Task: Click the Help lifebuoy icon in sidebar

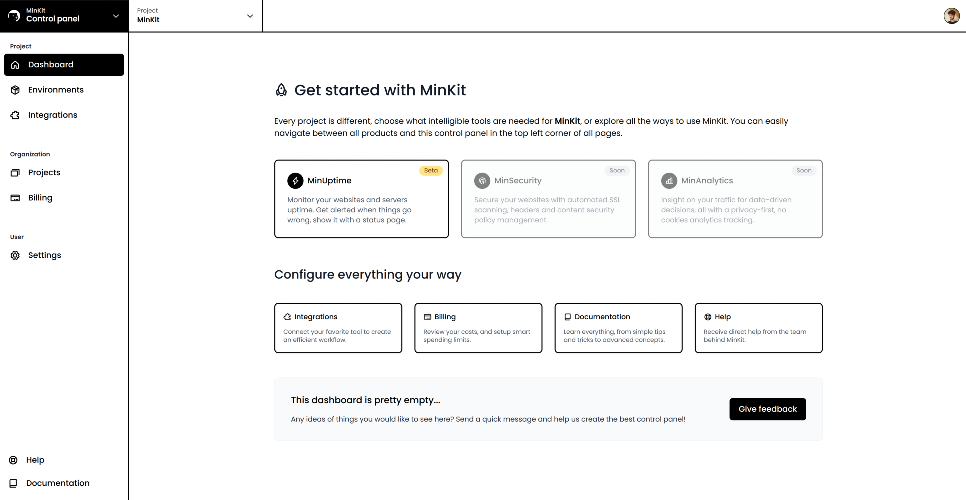Action: click(x=13, y=461)
